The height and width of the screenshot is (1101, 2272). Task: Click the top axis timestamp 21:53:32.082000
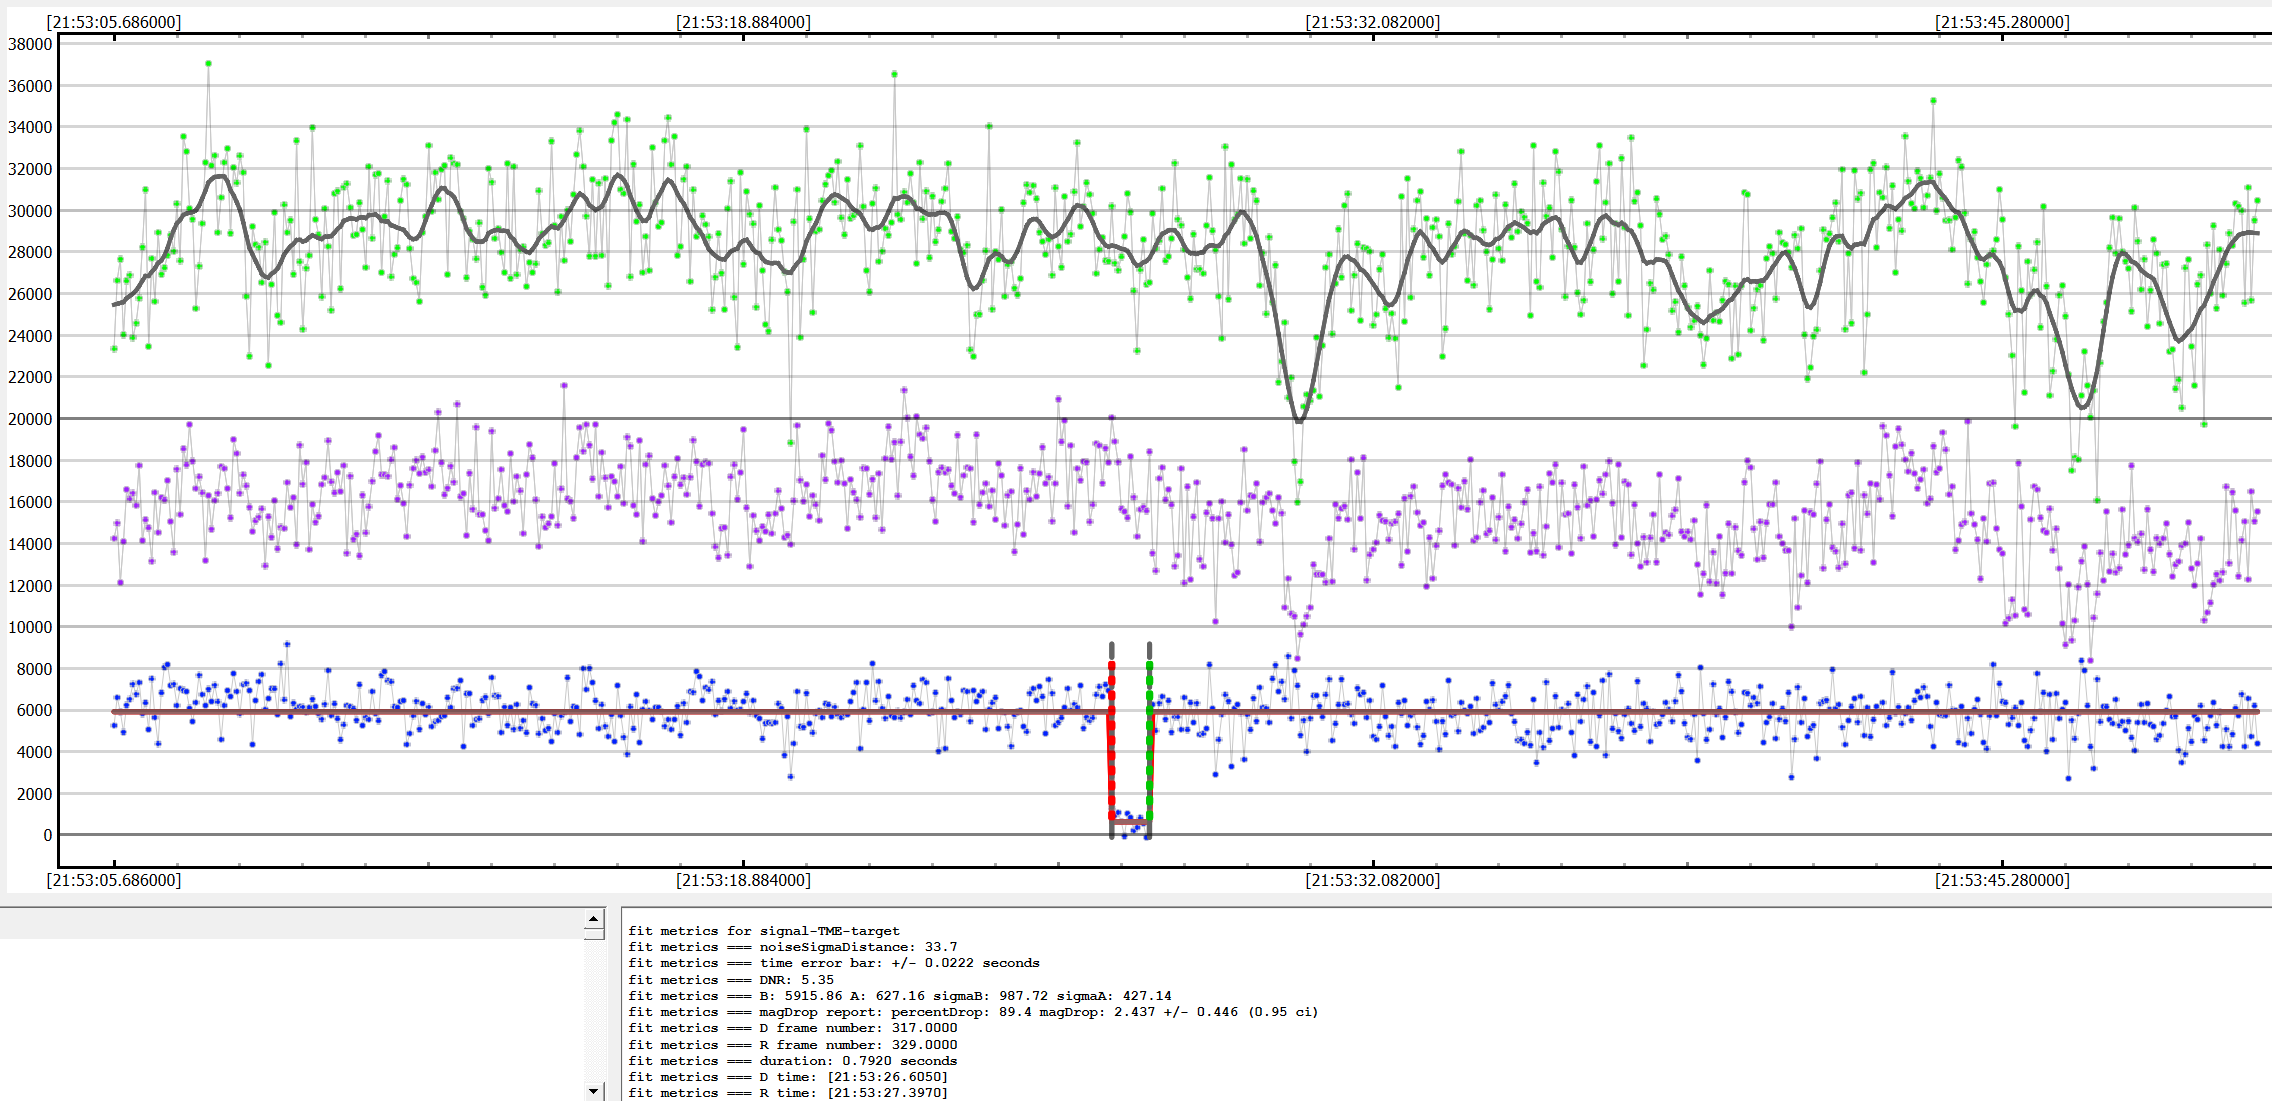click(1373, 22)
